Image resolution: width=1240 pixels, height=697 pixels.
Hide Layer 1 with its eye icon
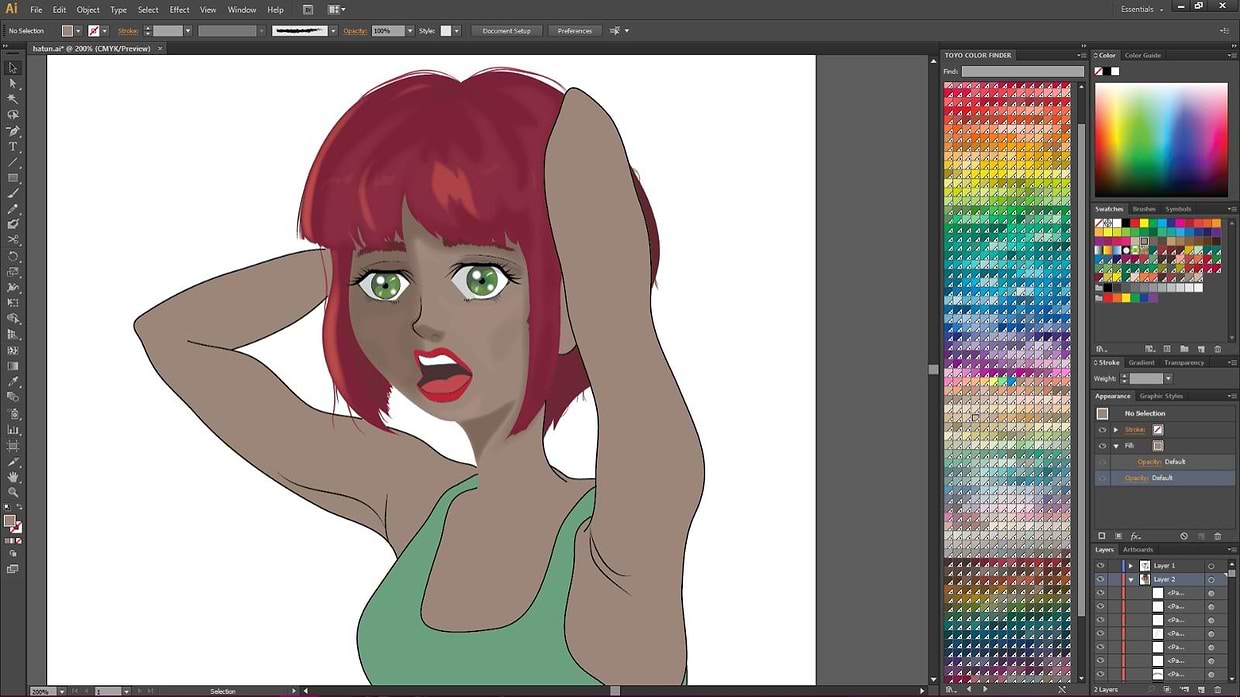coord(1101,566)
